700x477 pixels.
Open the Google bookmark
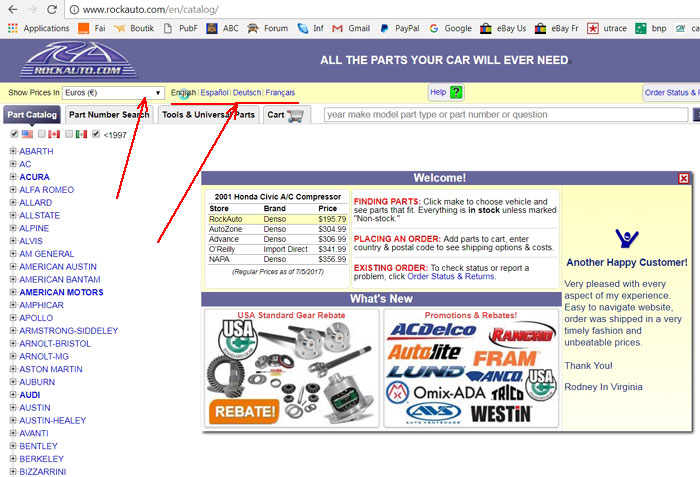click(450, 28)
